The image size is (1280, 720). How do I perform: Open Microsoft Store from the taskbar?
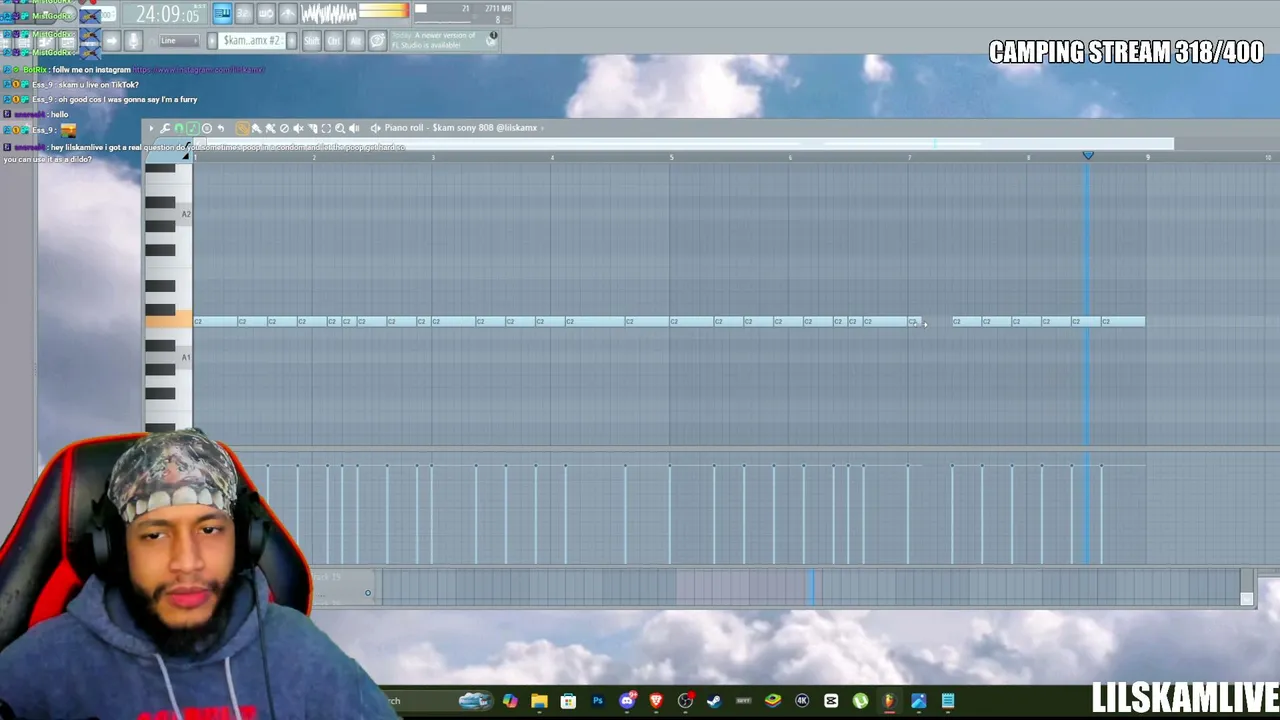tap(568, 701)
